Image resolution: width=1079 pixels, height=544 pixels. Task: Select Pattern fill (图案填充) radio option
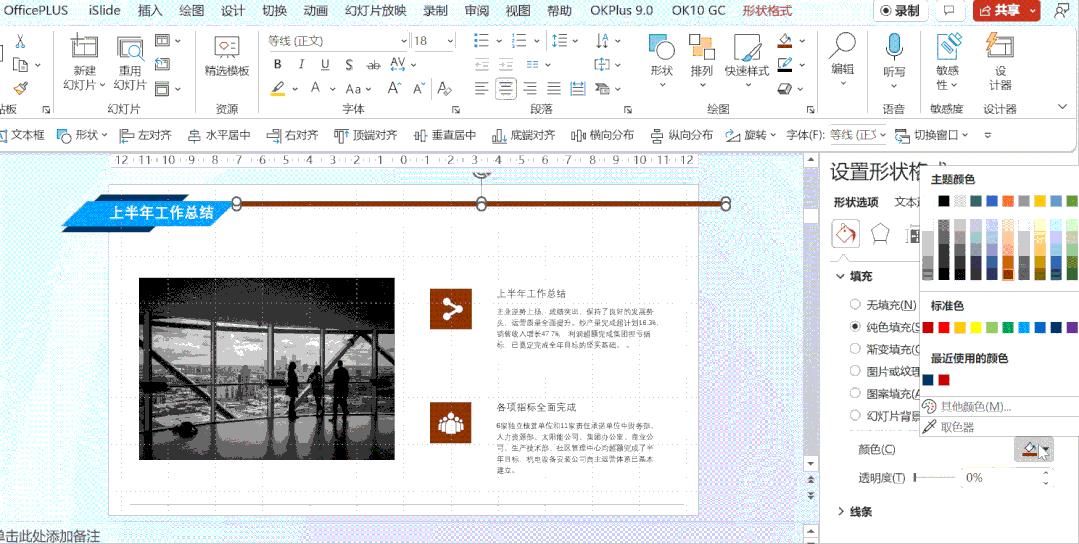(855, 393)
